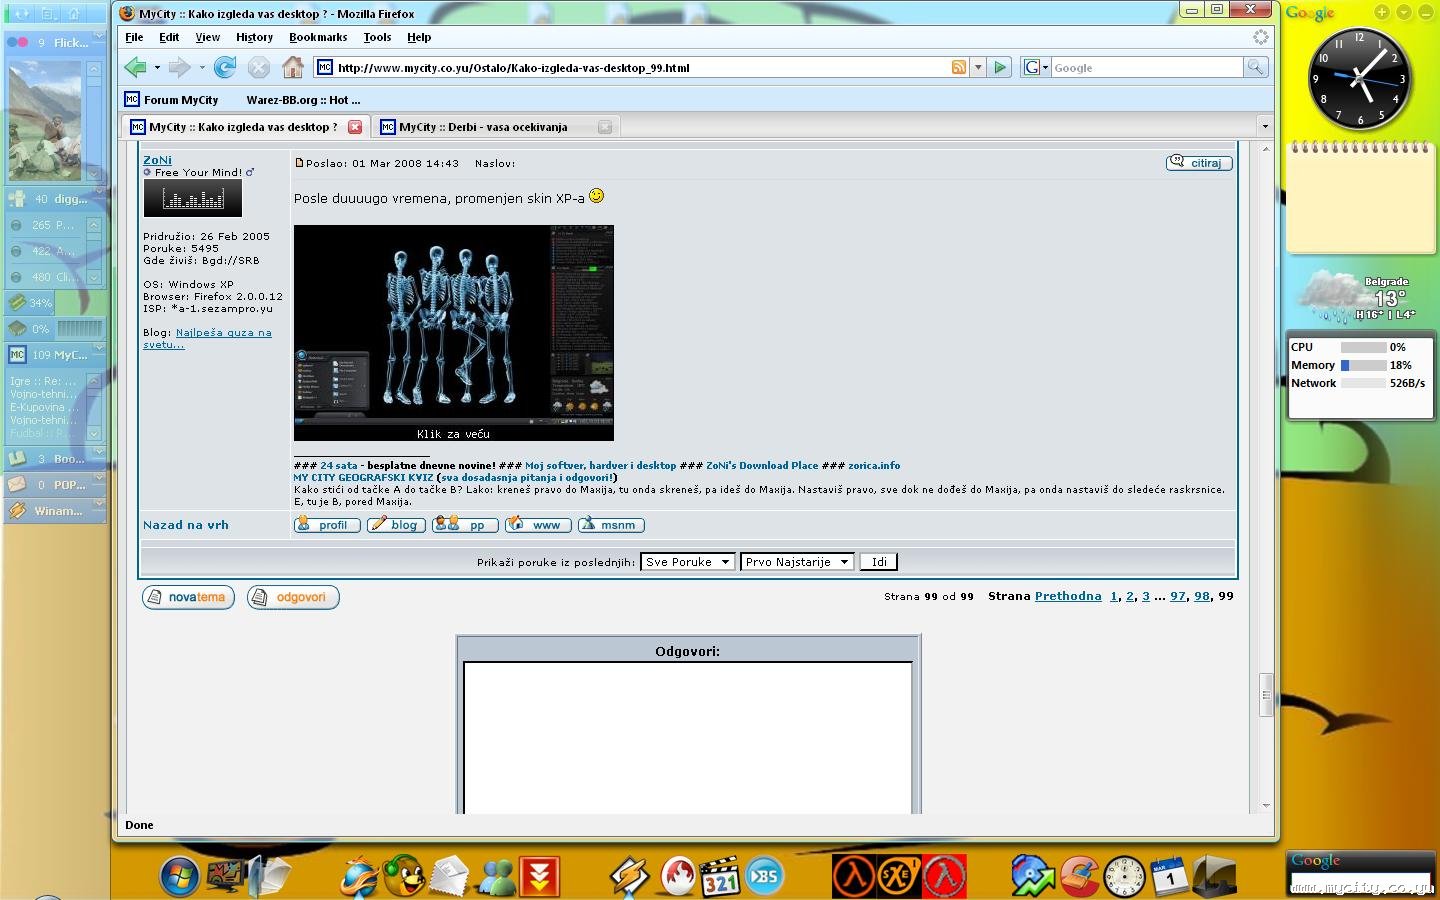Click the 'msnm' button
This screenshot has width=1440, height=900.
point(611,525)
